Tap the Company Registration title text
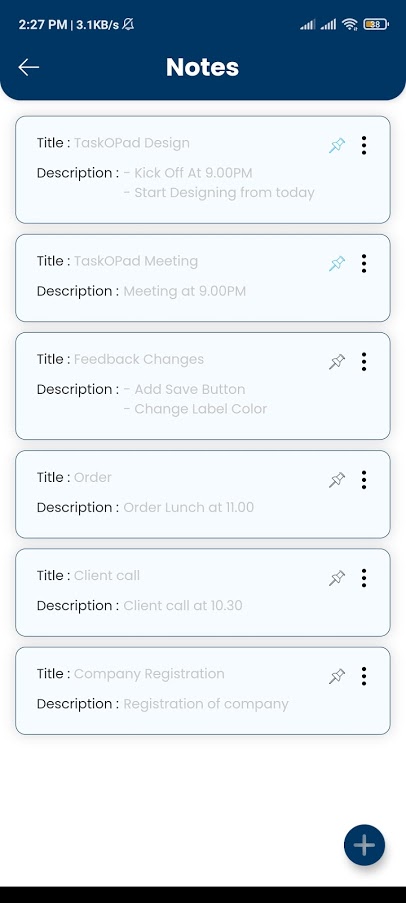 [149, 674]
